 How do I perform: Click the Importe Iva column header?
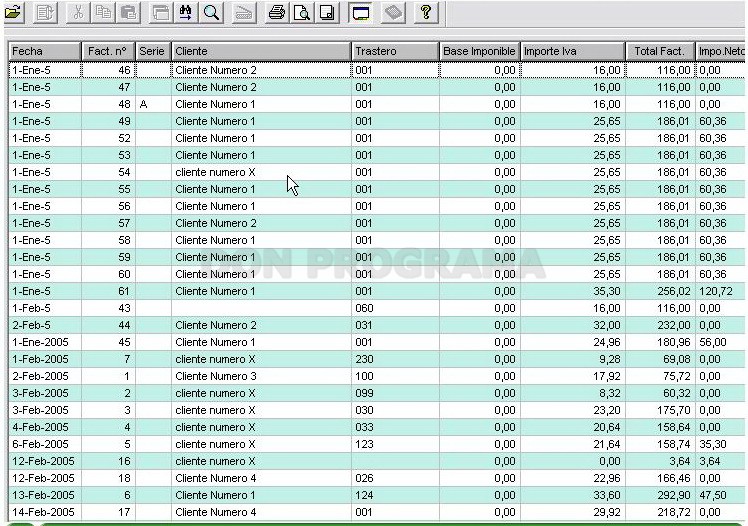(x=573, y=52)
